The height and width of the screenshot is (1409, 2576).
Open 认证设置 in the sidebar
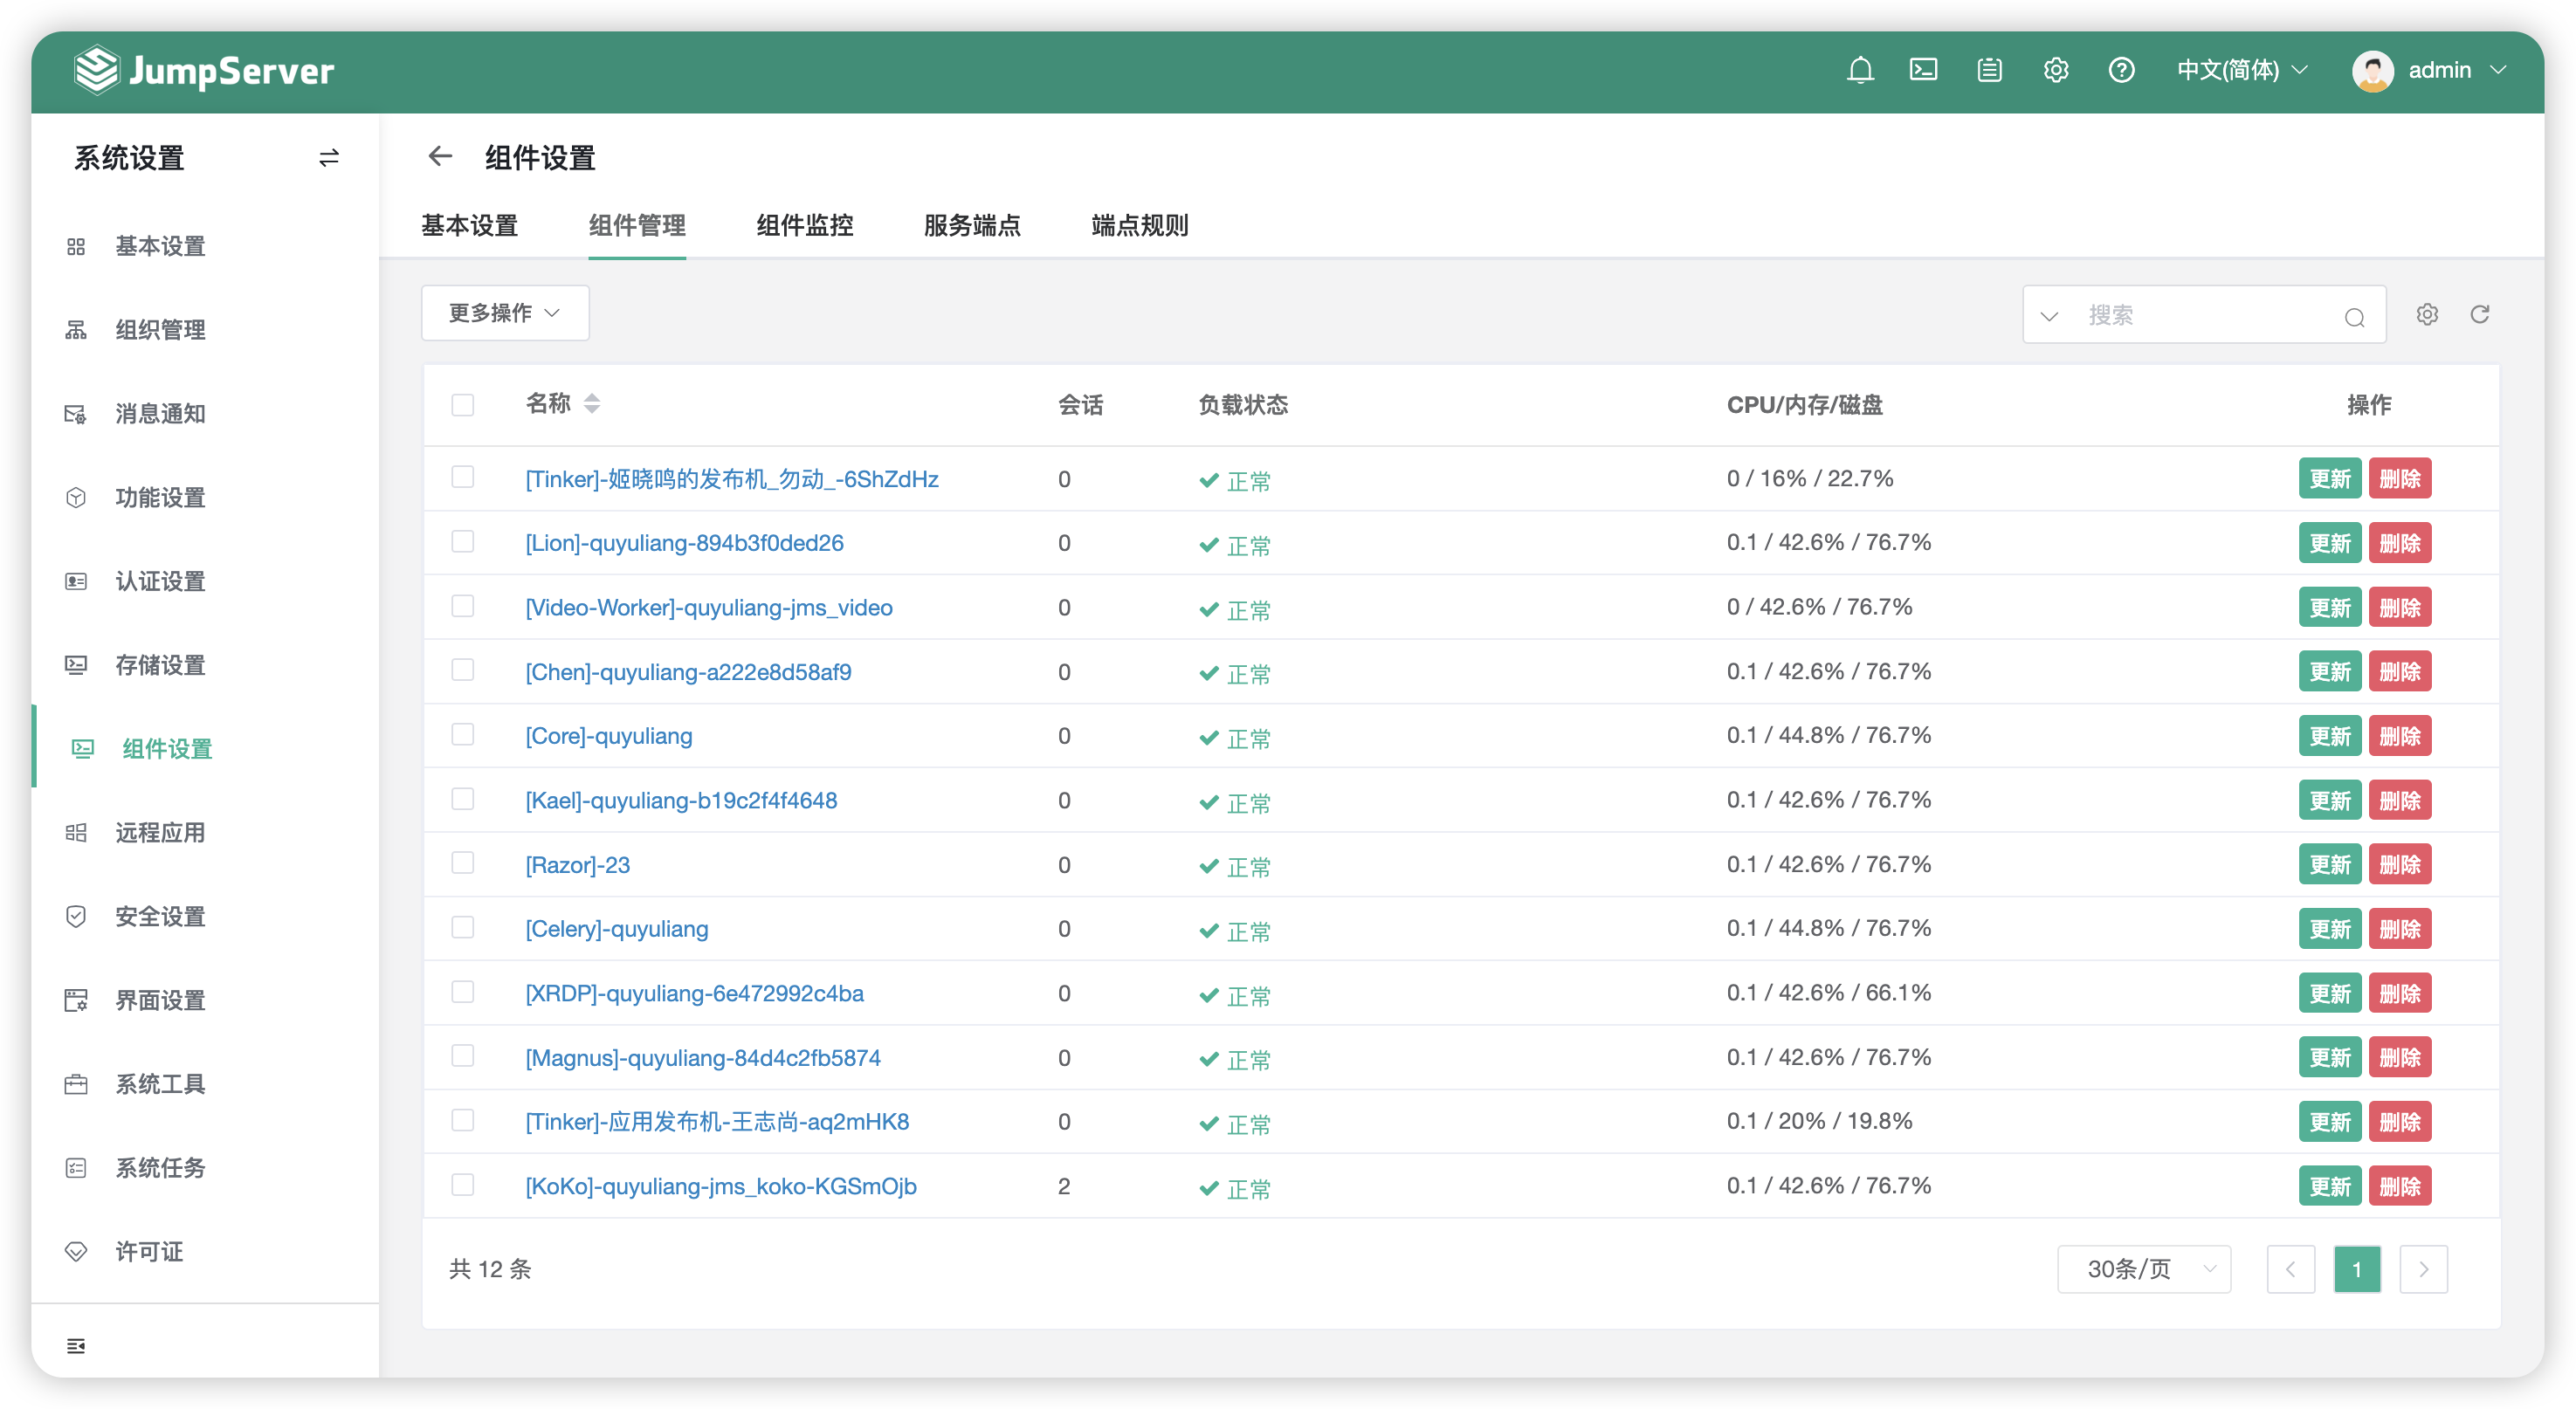tap(160, 581)
